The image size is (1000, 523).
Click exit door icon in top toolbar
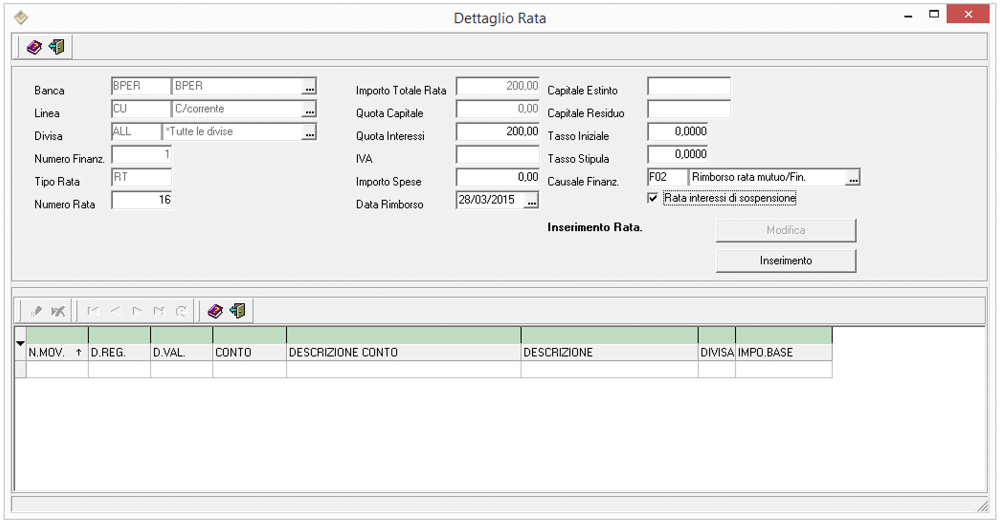[56, 47]
